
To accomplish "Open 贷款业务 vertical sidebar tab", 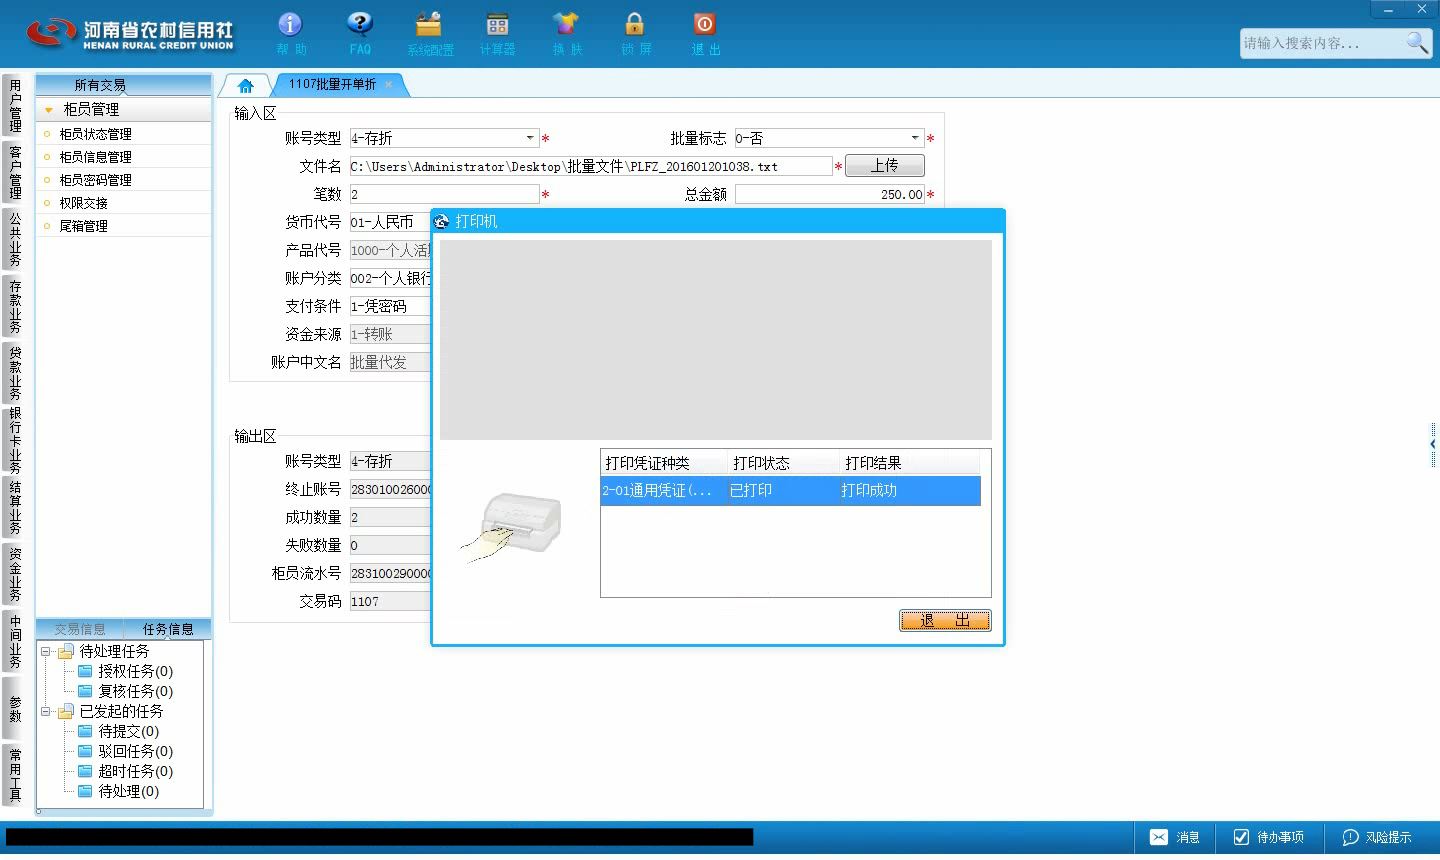I will (x=14, y=373).
